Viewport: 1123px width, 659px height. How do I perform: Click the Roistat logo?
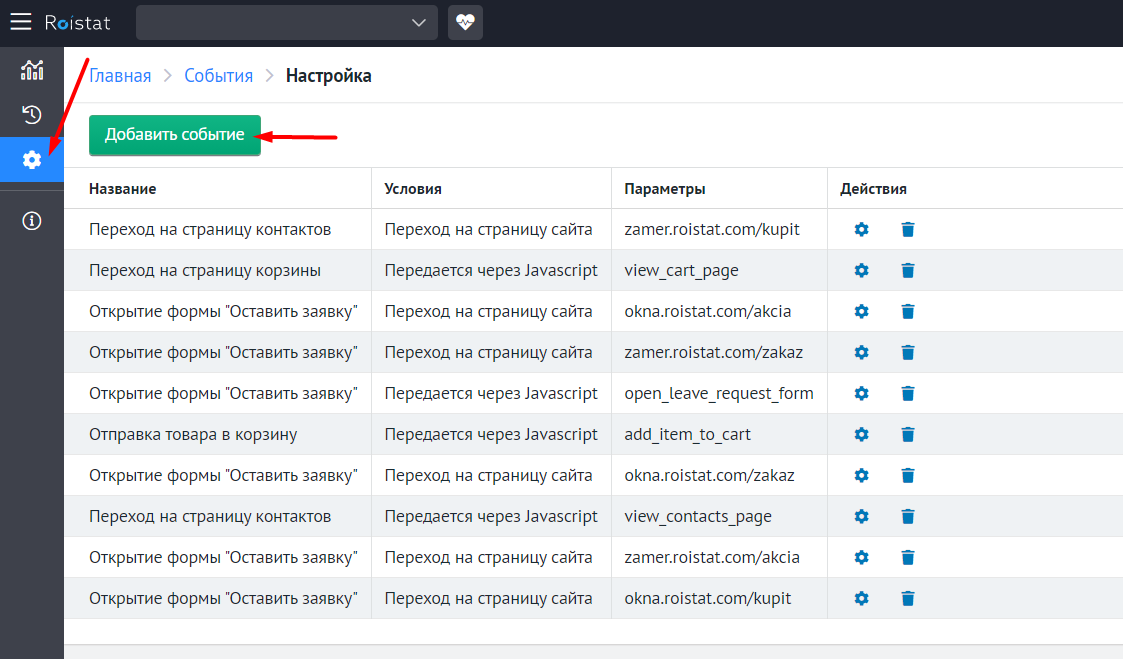point(77,23)
